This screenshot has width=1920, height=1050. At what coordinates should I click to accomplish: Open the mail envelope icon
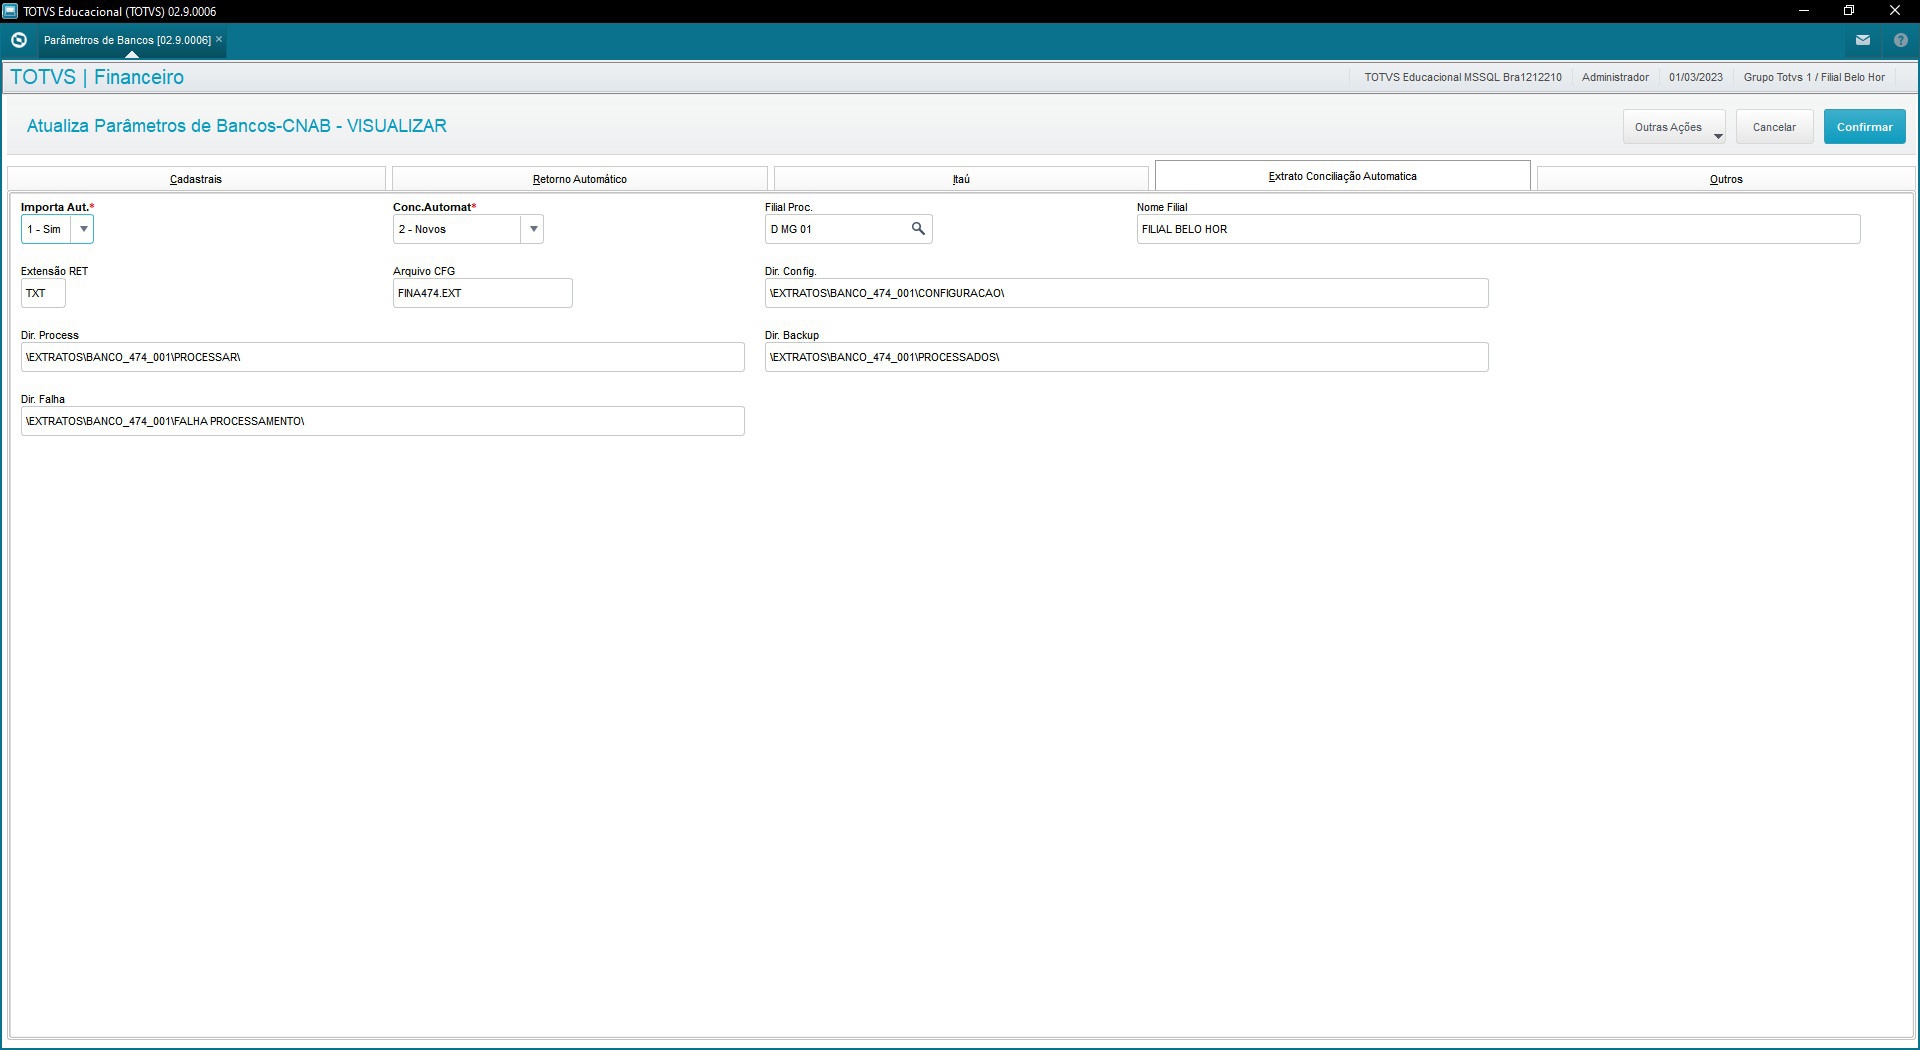[1863, 40]
